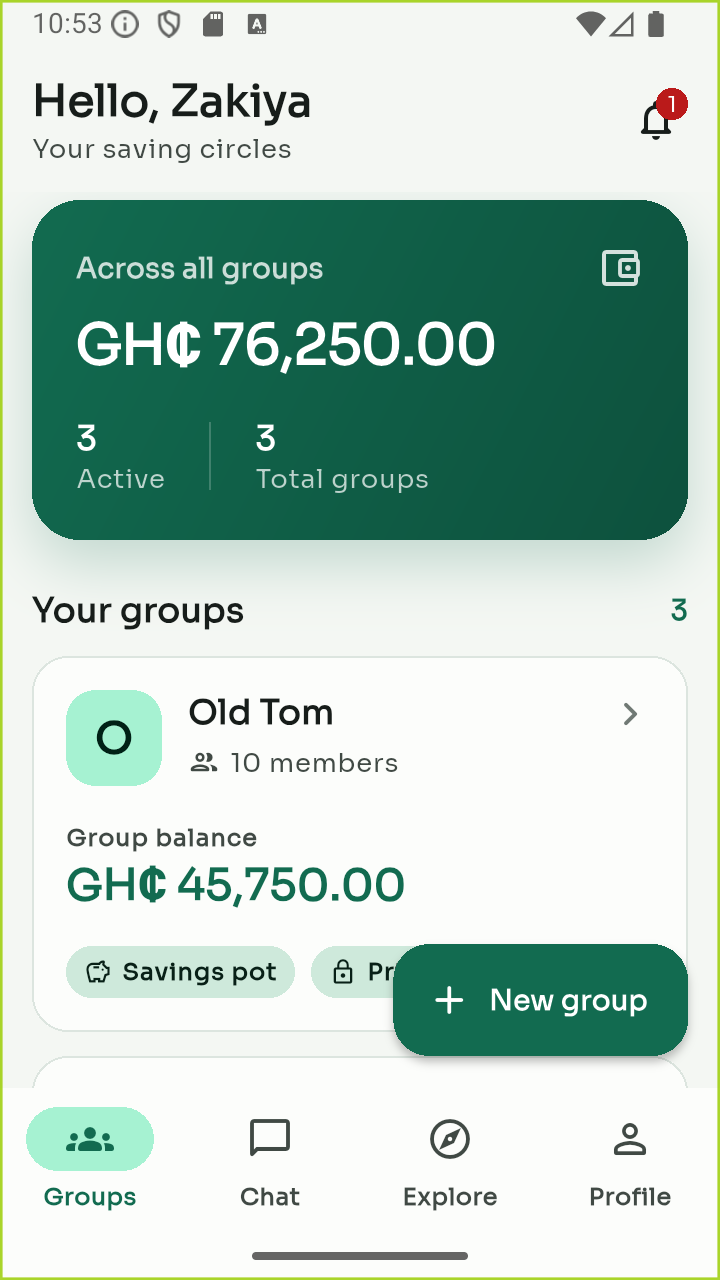This screenshot has height=1280, width=720.
Task: Open the Profile tab
Action: (x=630, y=1158)
